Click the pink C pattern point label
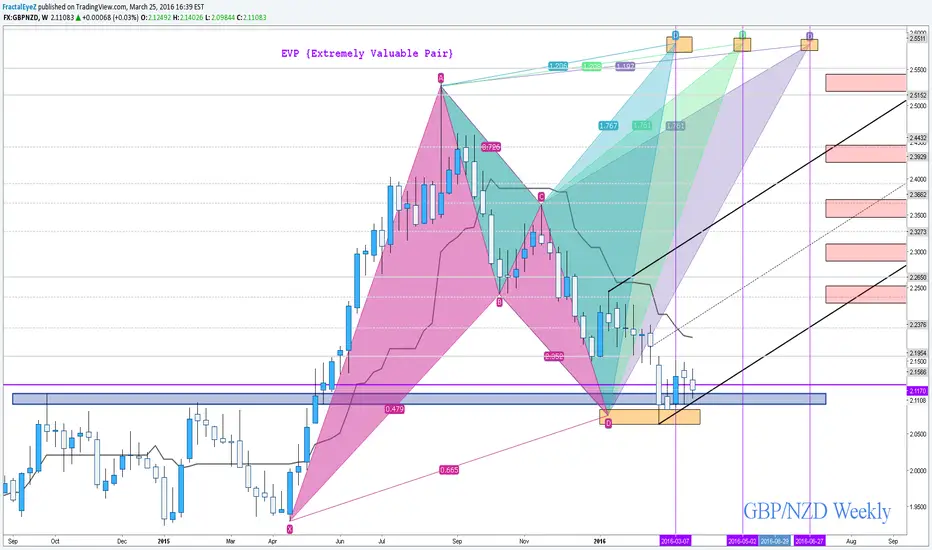 (541, 196)
